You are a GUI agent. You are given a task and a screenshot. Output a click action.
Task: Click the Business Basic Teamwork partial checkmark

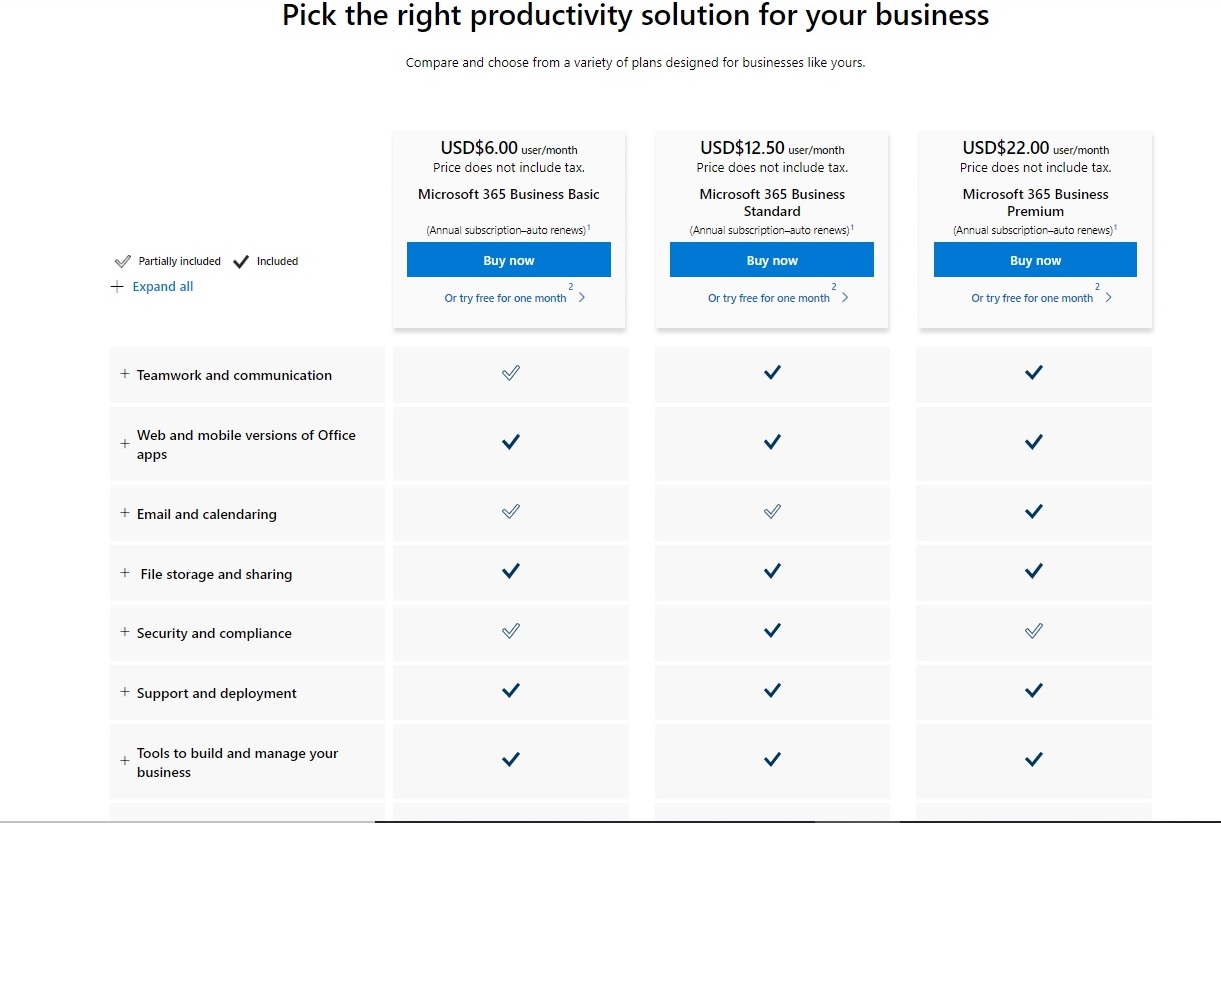pyautogui.click(x=510, y=373)
